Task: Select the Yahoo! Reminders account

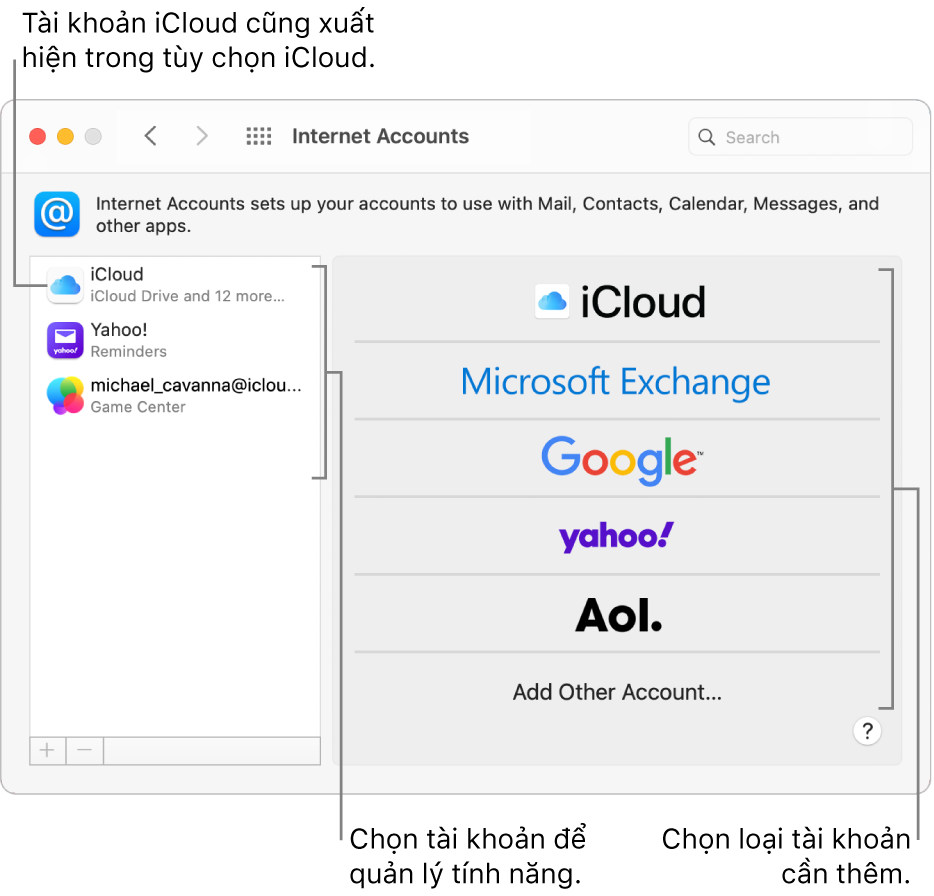Action: click(x=175, y=340)
